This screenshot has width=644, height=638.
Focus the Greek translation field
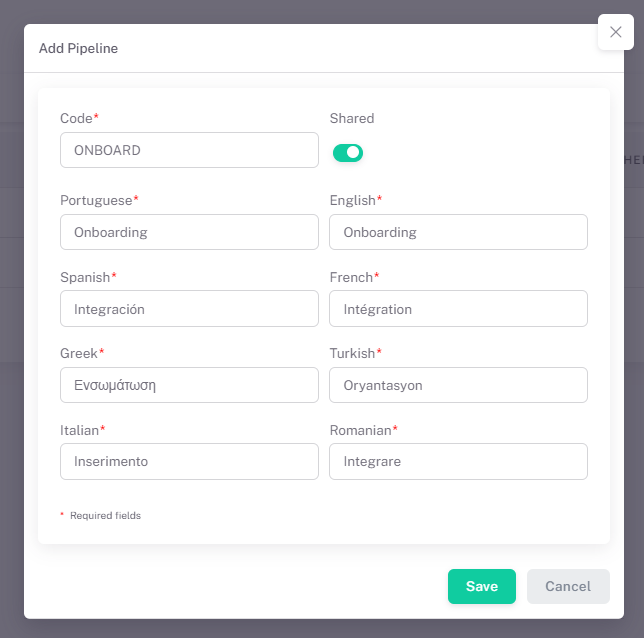(189, 385)
